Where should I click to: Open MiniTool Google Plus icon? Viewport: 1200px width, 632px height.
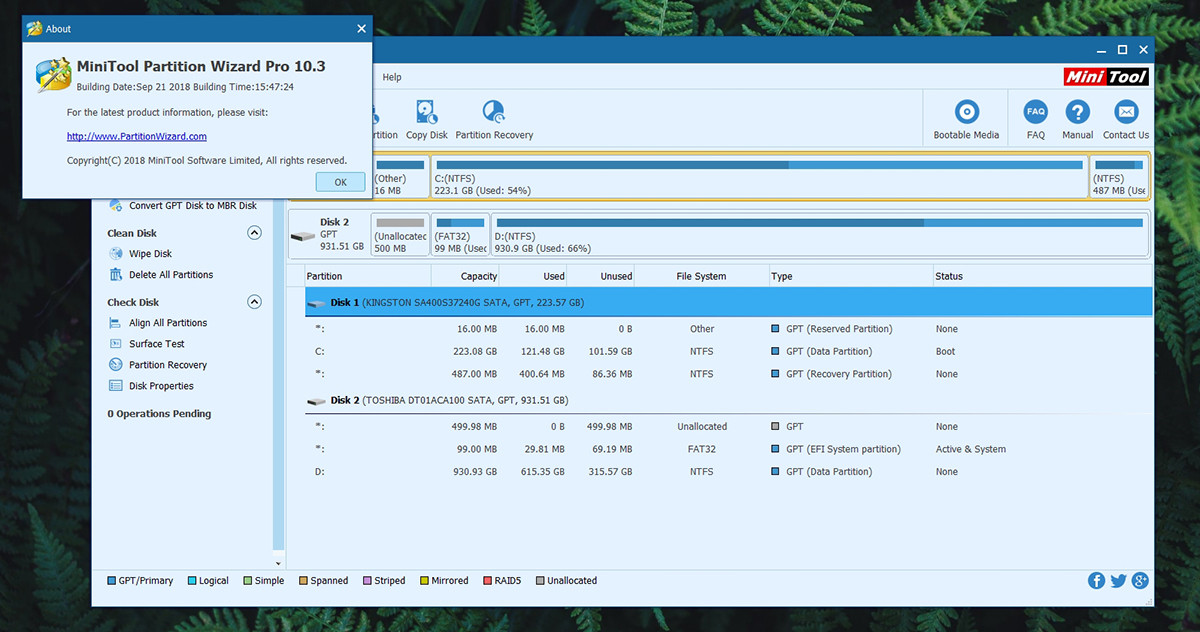tap(1140, 580)
